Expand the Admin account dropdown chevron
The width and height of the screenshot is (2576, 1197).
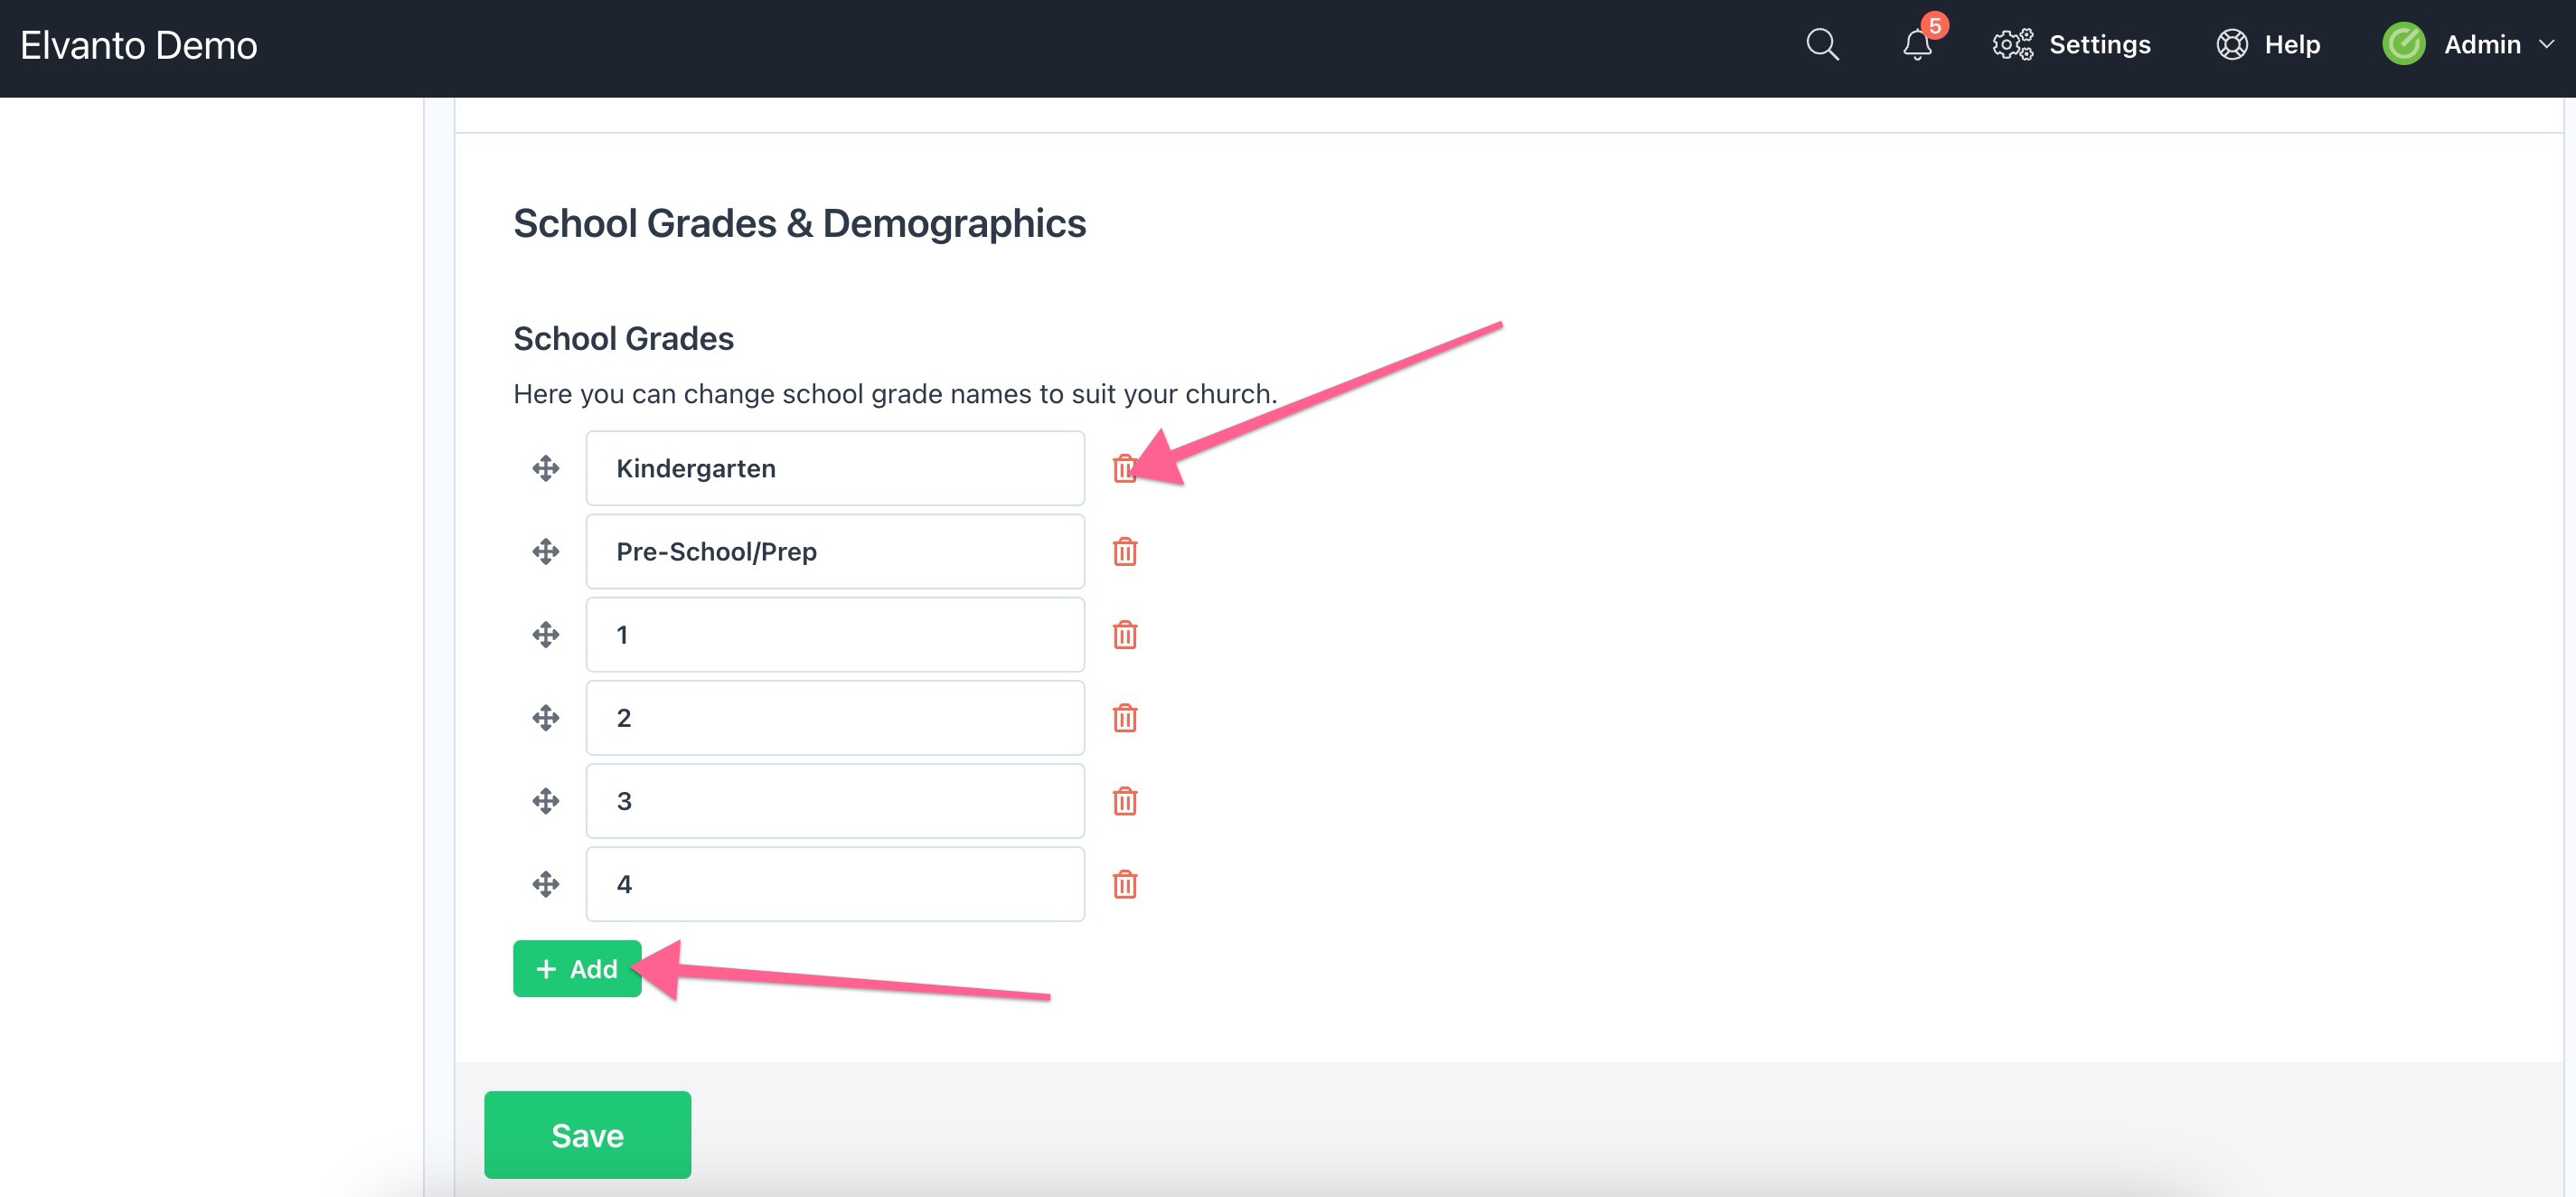(x=2546, y=45)
